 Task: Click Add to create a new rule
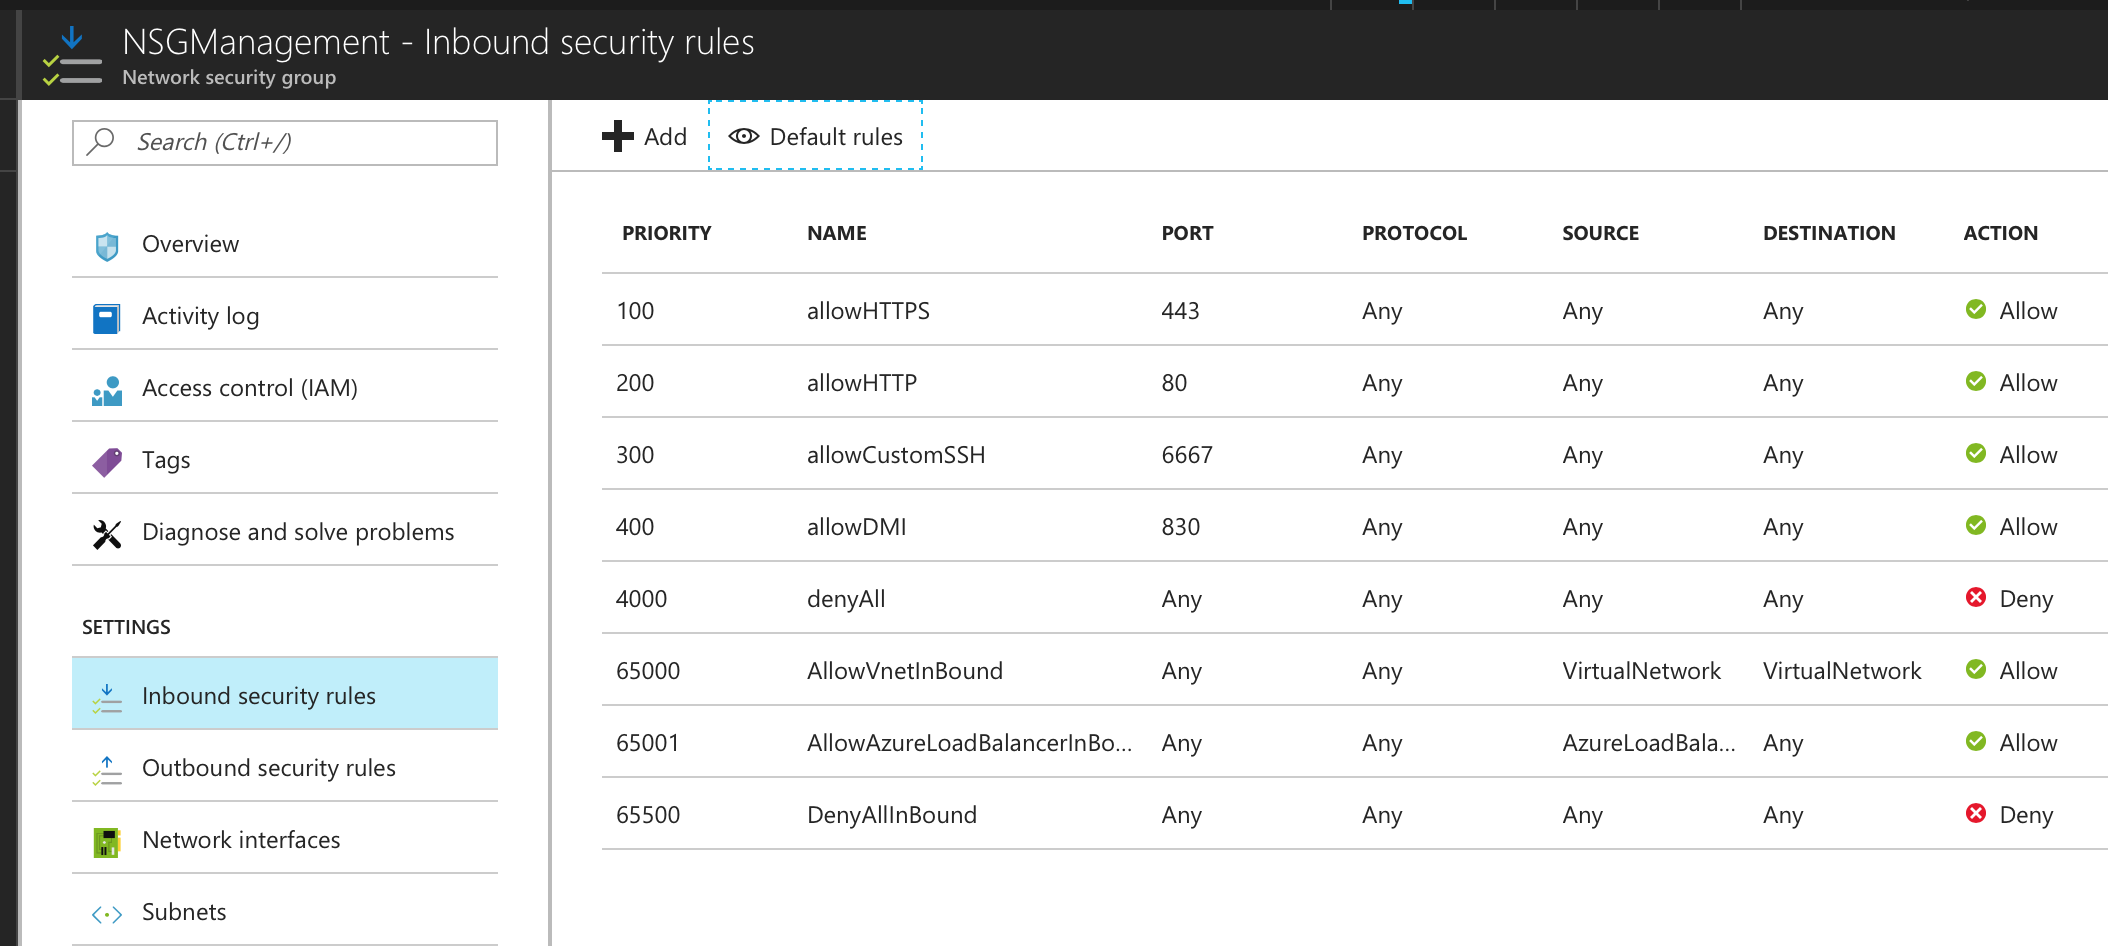[645, 136]
